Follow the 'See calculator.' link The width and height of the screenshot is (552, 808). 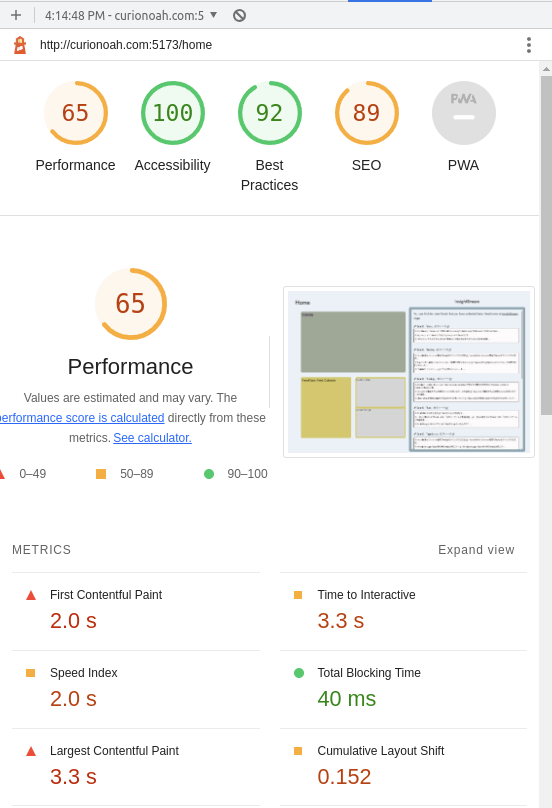[x=153, y=437]
